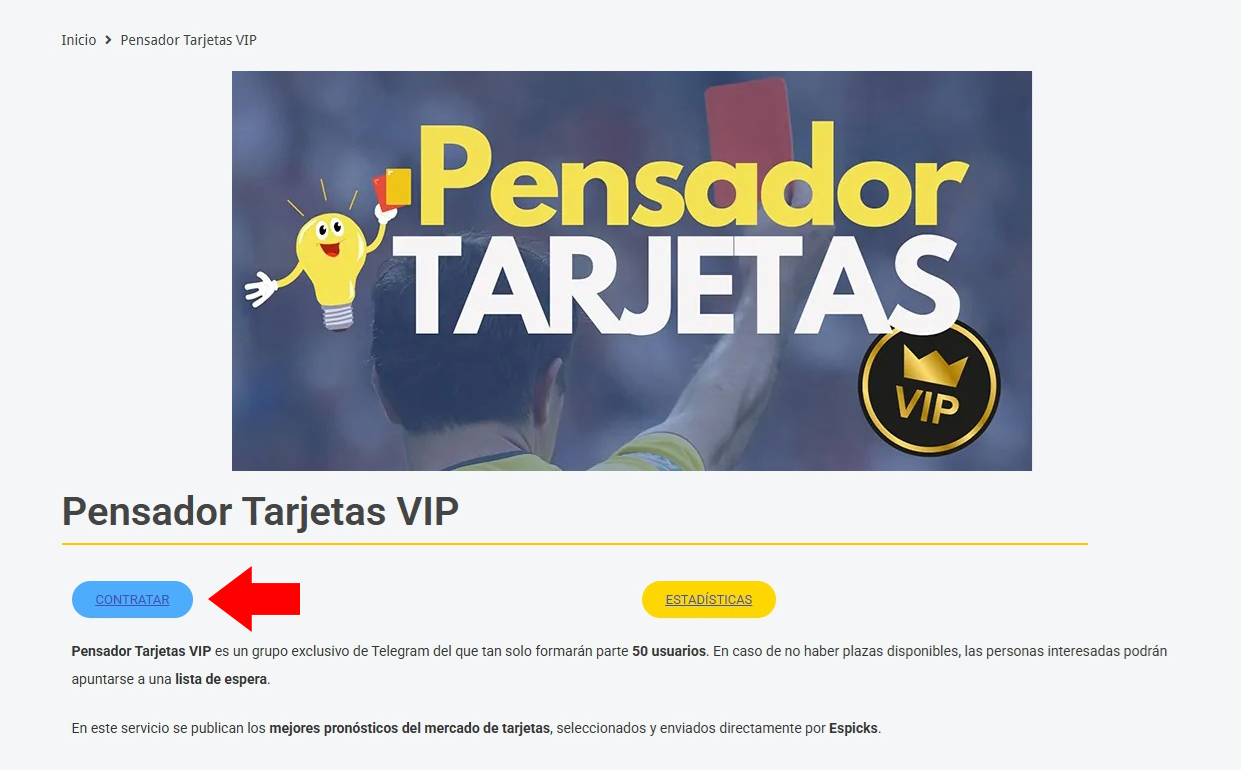Click the yellow divider line under the heading

coord(574,544)
